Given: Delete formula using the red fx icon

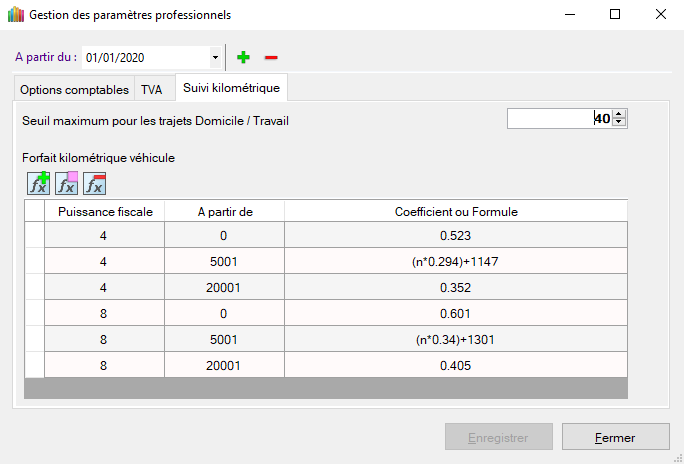Looking at the screenshot, I should click(x=95, y=183).
